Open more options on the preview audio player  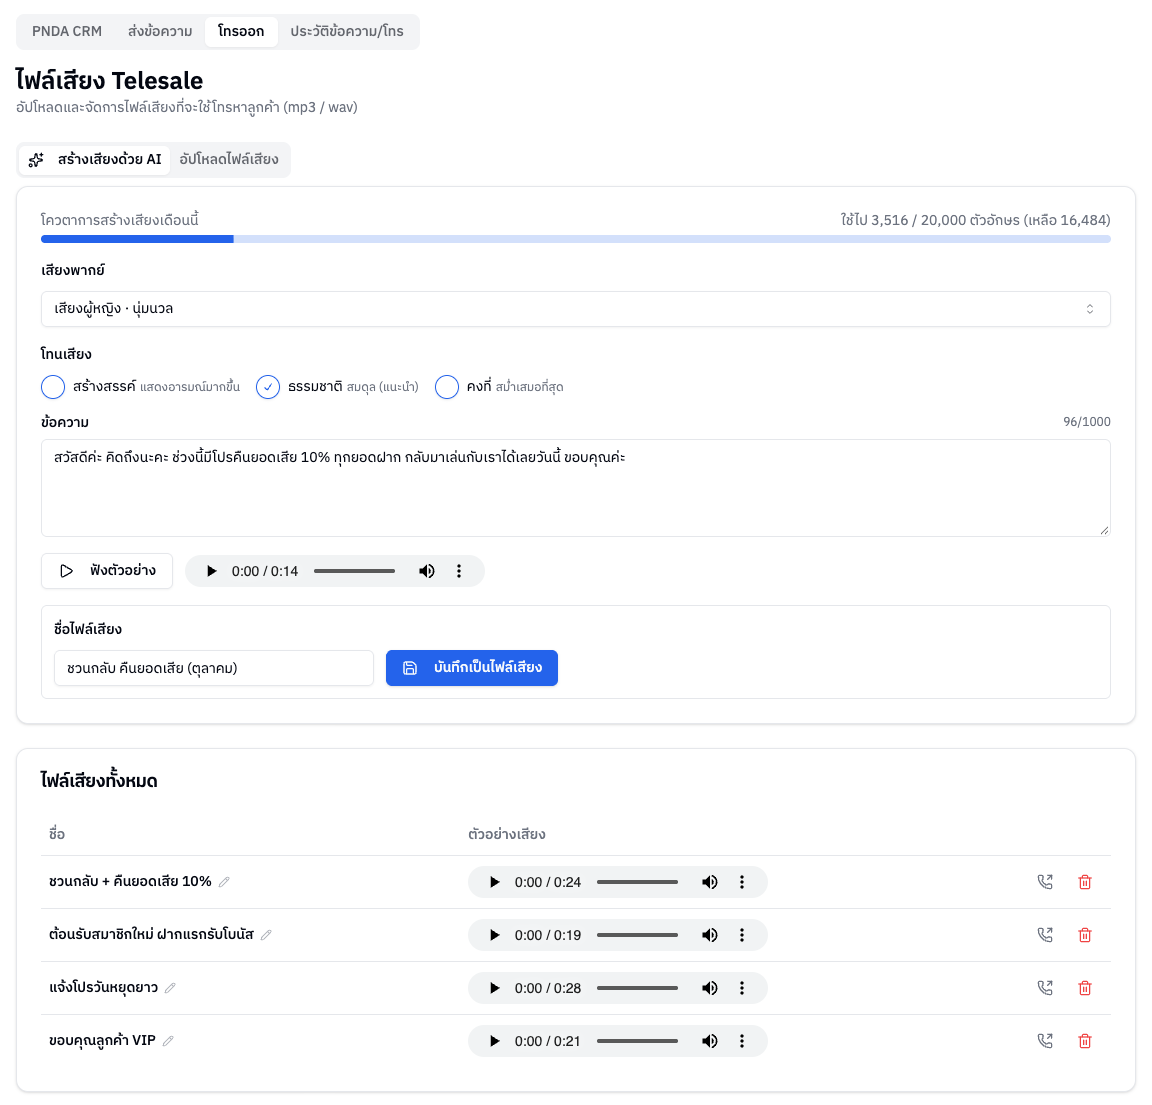(459, 571)
